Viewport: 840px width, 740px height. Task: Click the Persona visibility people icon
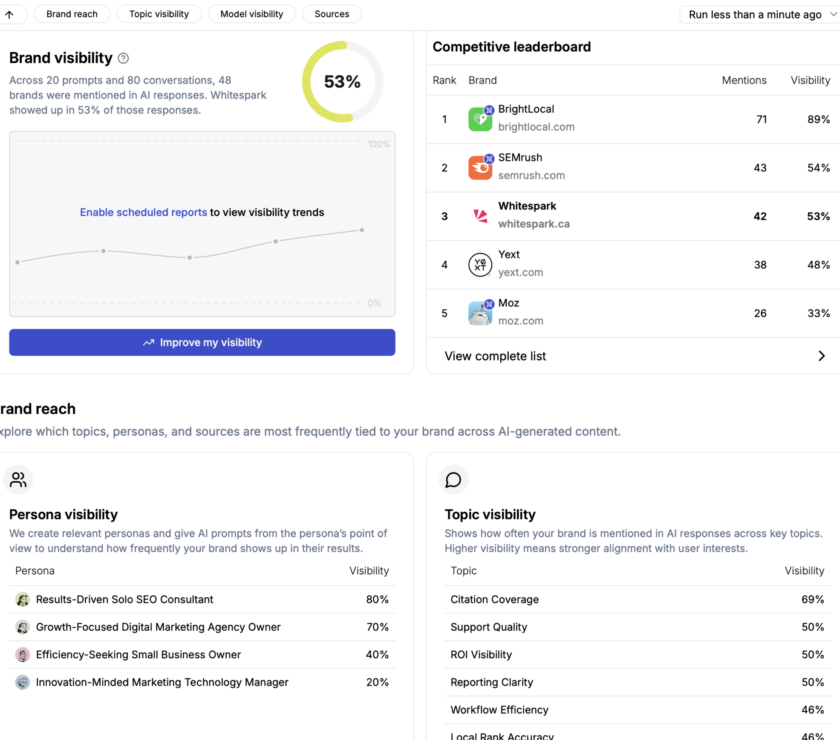pos(18,480)
